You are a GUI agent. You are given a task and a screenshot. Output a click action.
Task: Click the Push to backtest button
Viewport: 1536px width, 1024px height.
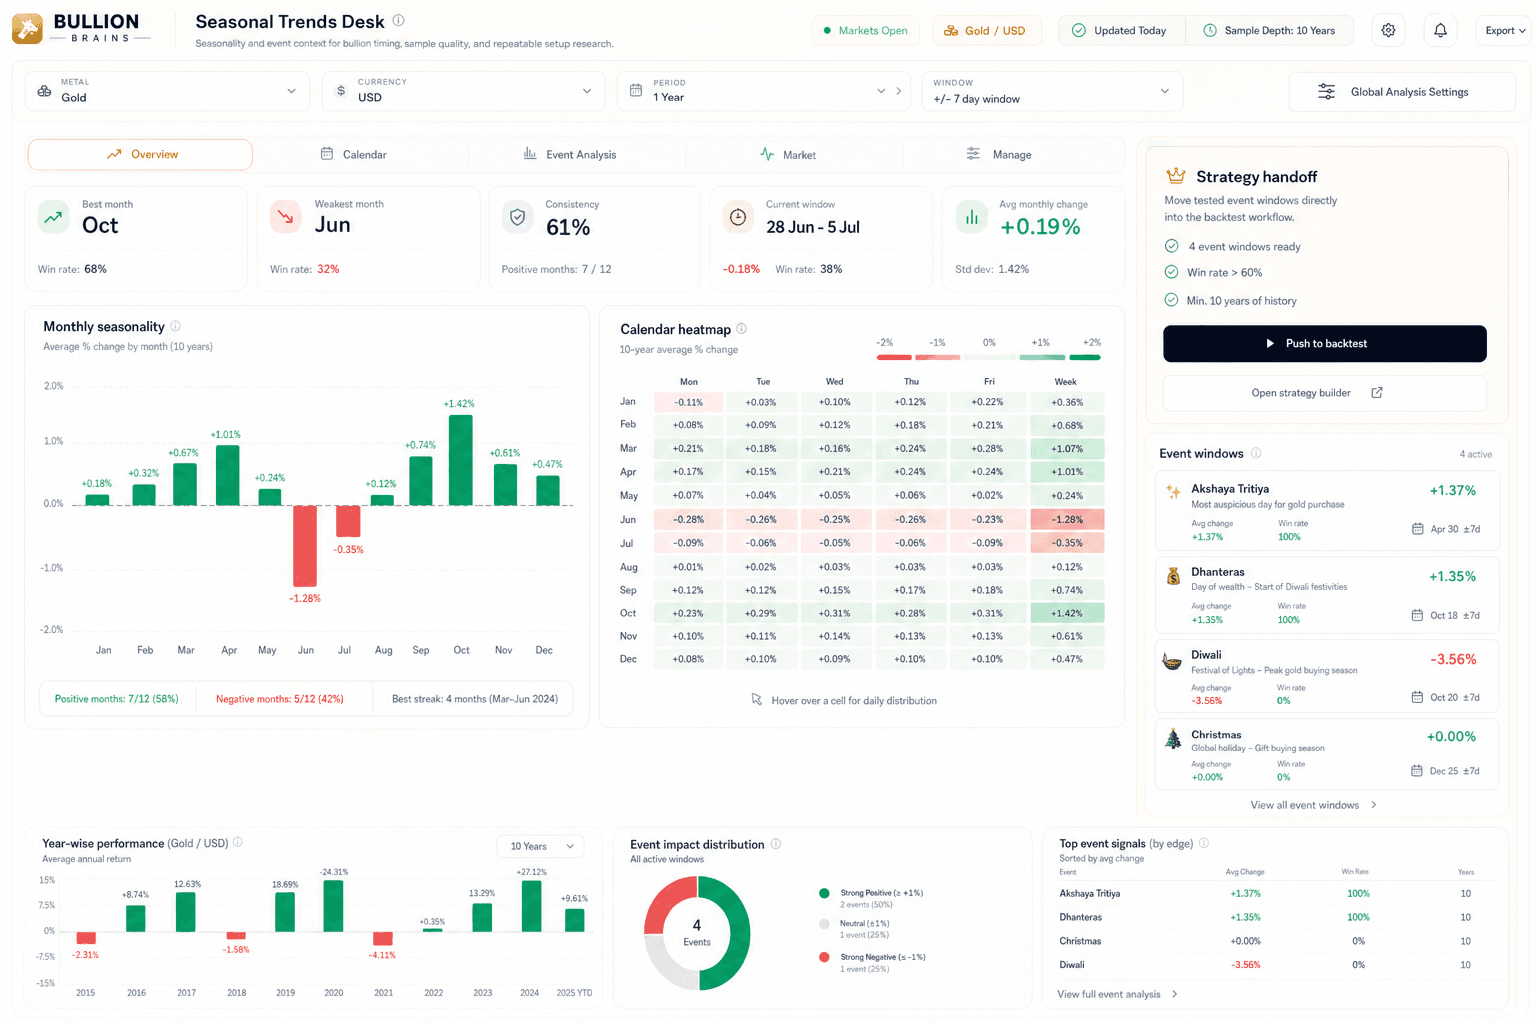pyautogui.click(x=1324, y=343)
